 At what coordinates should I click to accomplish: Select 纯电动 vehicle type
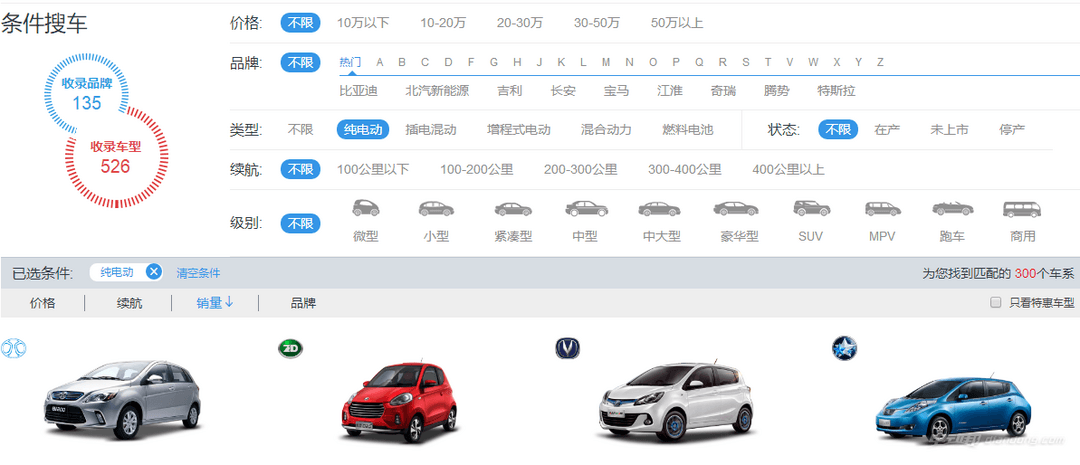point(363,130)
